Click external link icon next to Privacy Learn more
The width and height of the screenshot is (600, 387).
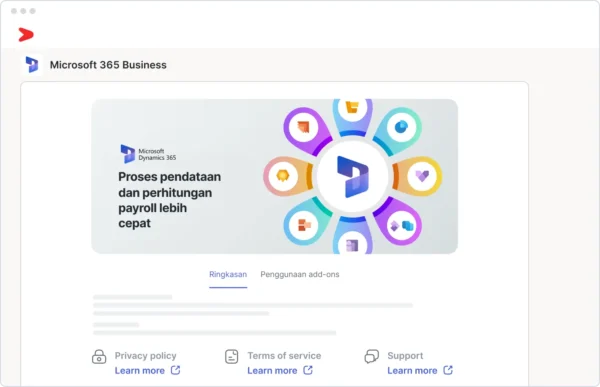[175, 370]
